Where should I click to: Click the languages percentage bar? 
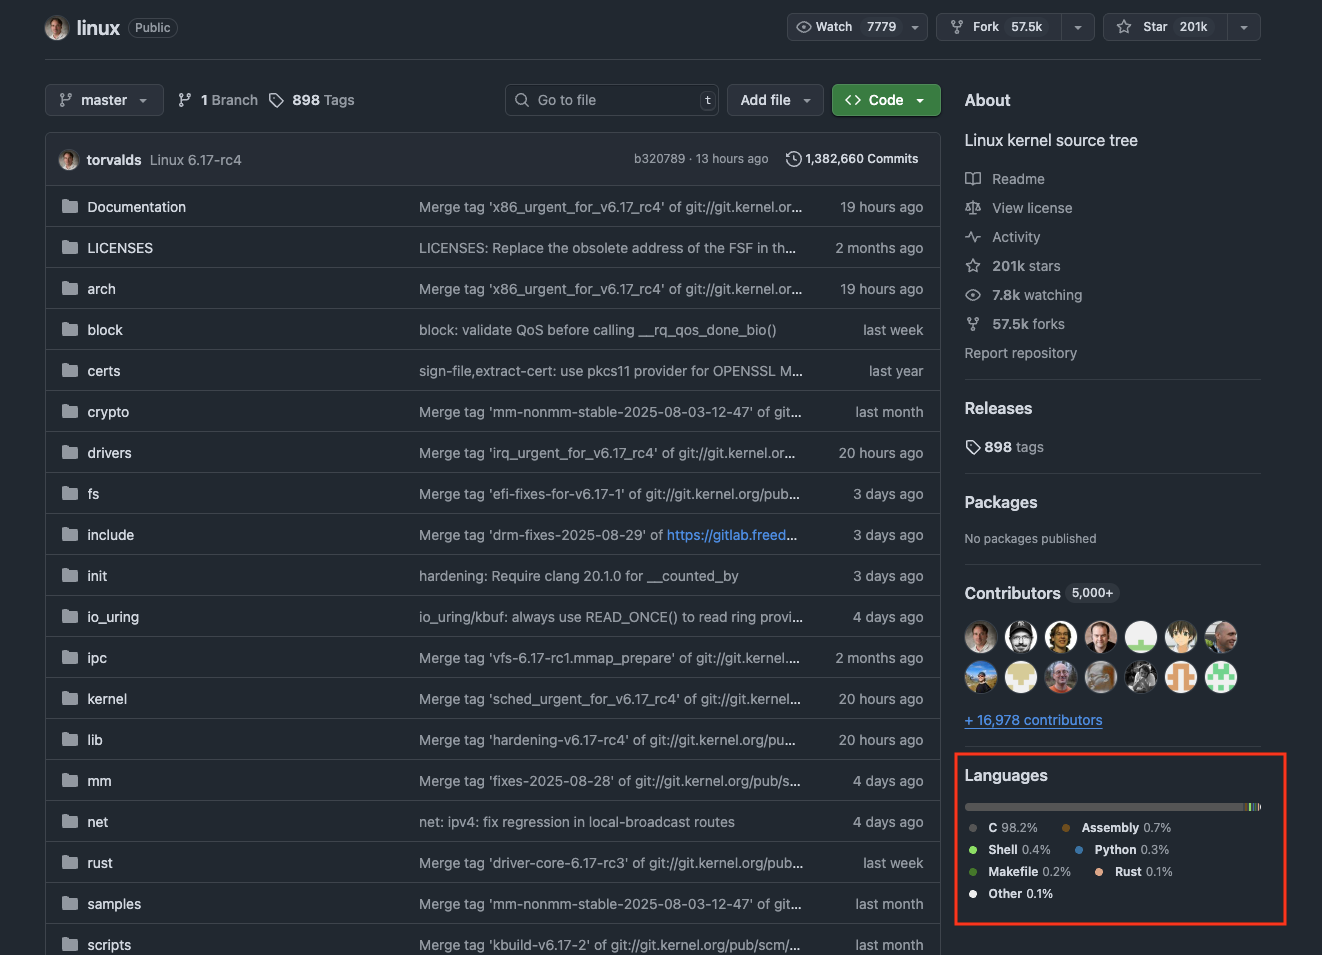(1113, 807)
